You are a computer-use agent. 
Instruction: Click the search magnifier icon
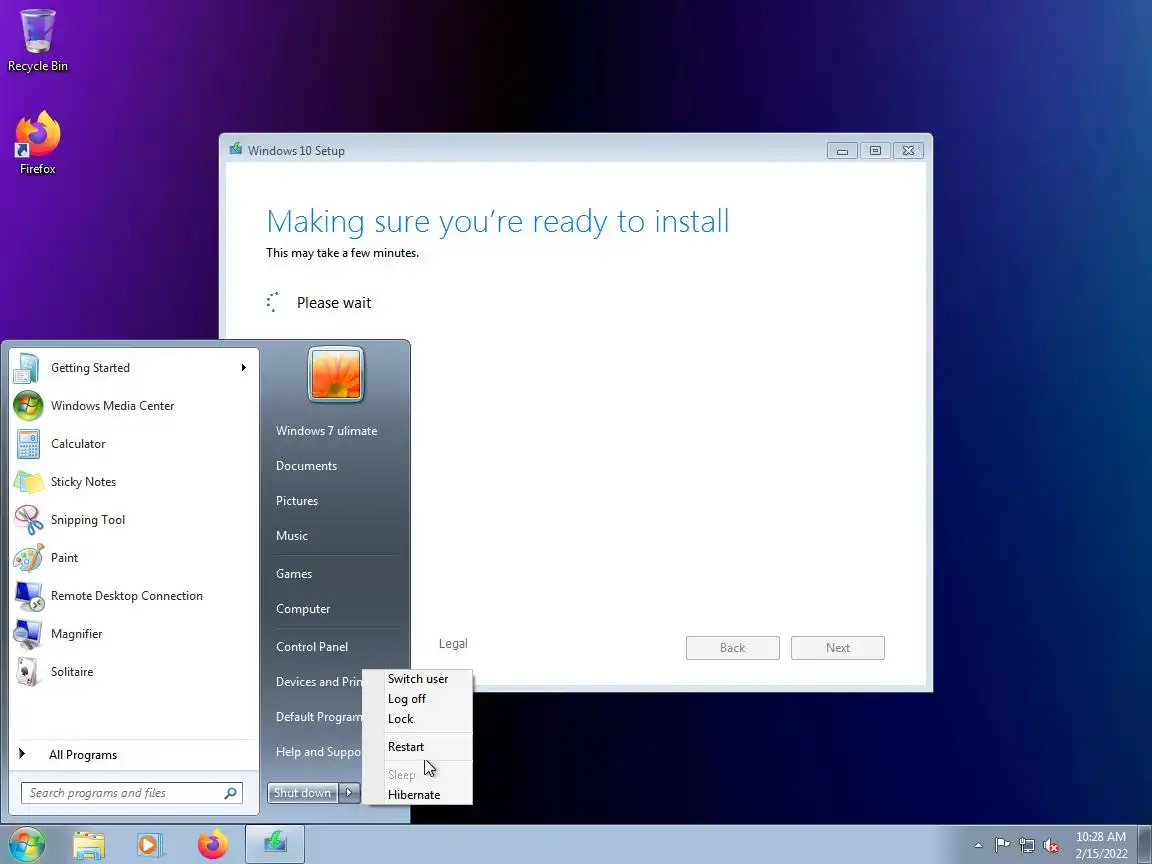[x=231, y=793]
